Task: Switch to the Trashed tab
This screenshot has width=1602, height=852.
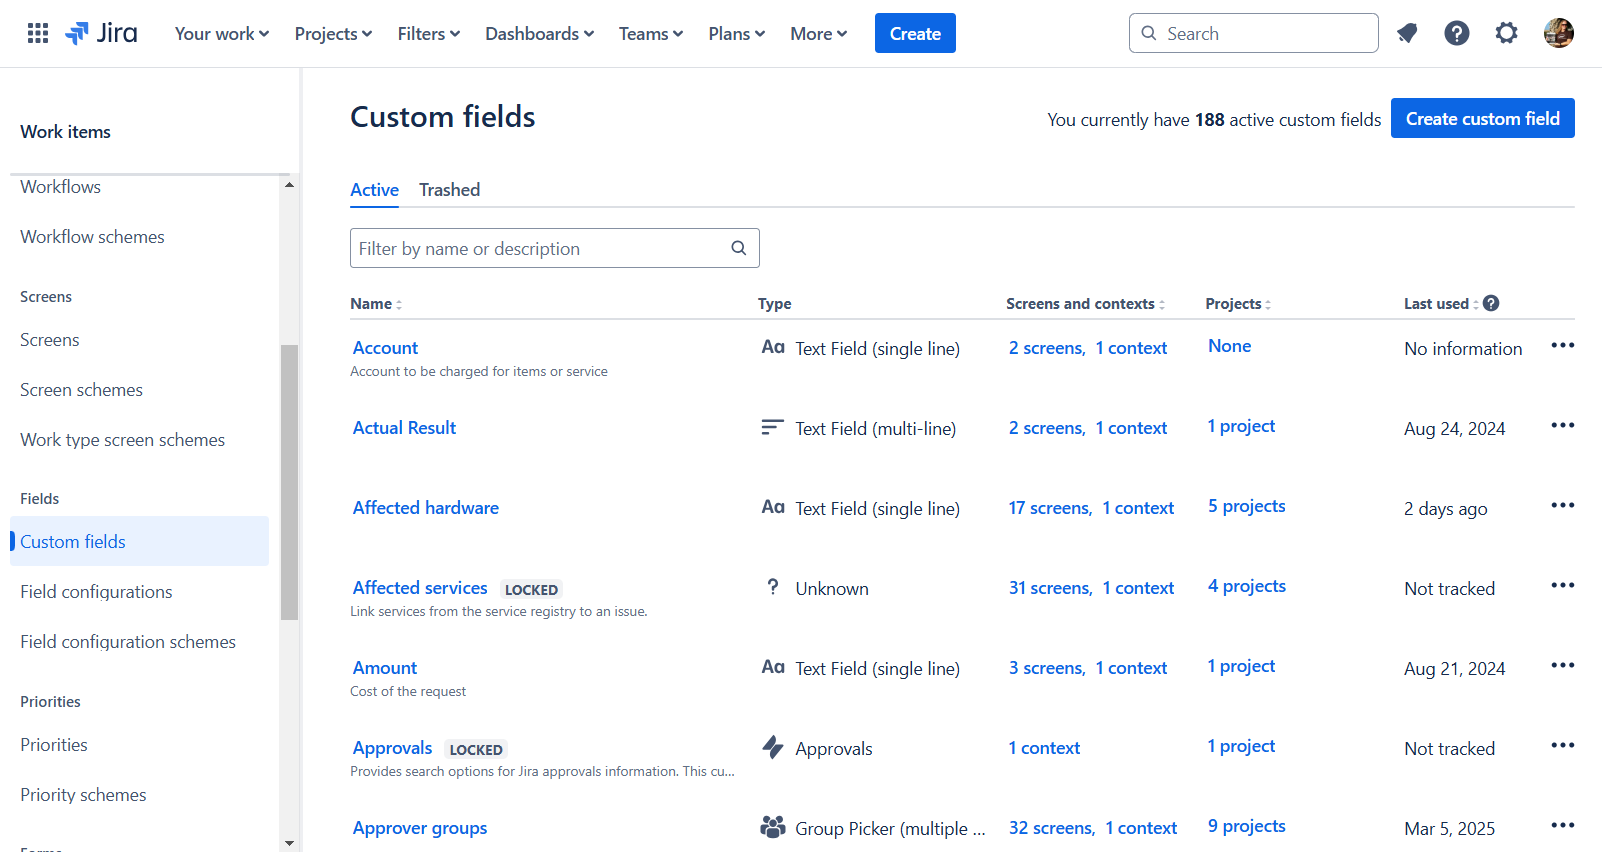Action: (x=450, y=189)
